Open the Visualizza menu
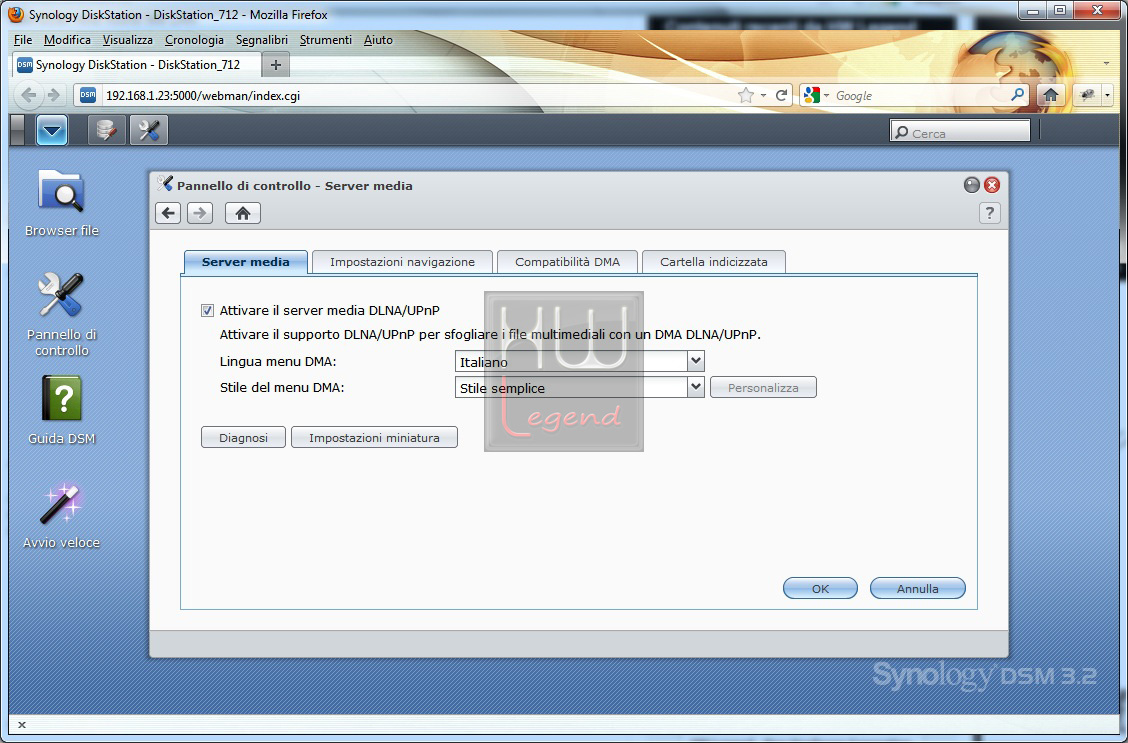 [127, 40]
